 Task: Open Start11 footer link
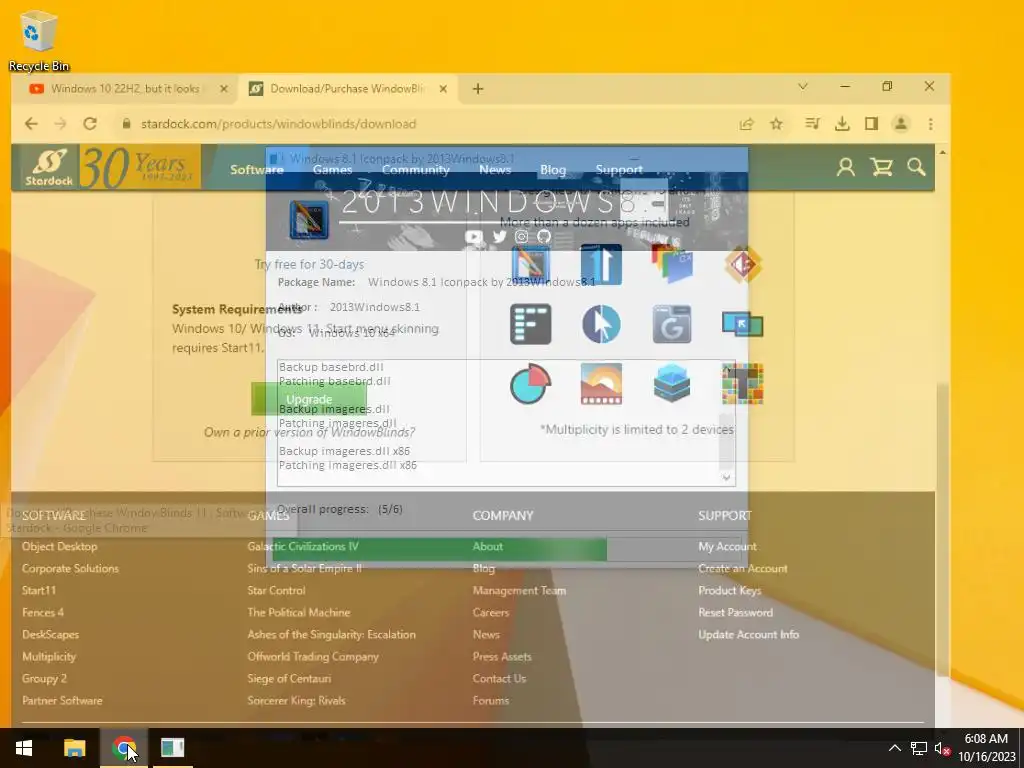pyautogui.click(x=39, y=590)
